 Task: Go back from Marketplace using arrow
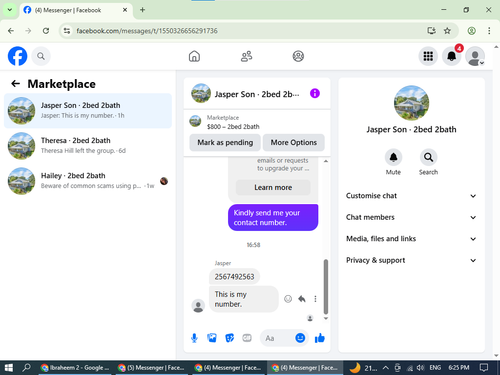(x=15, y=84)
